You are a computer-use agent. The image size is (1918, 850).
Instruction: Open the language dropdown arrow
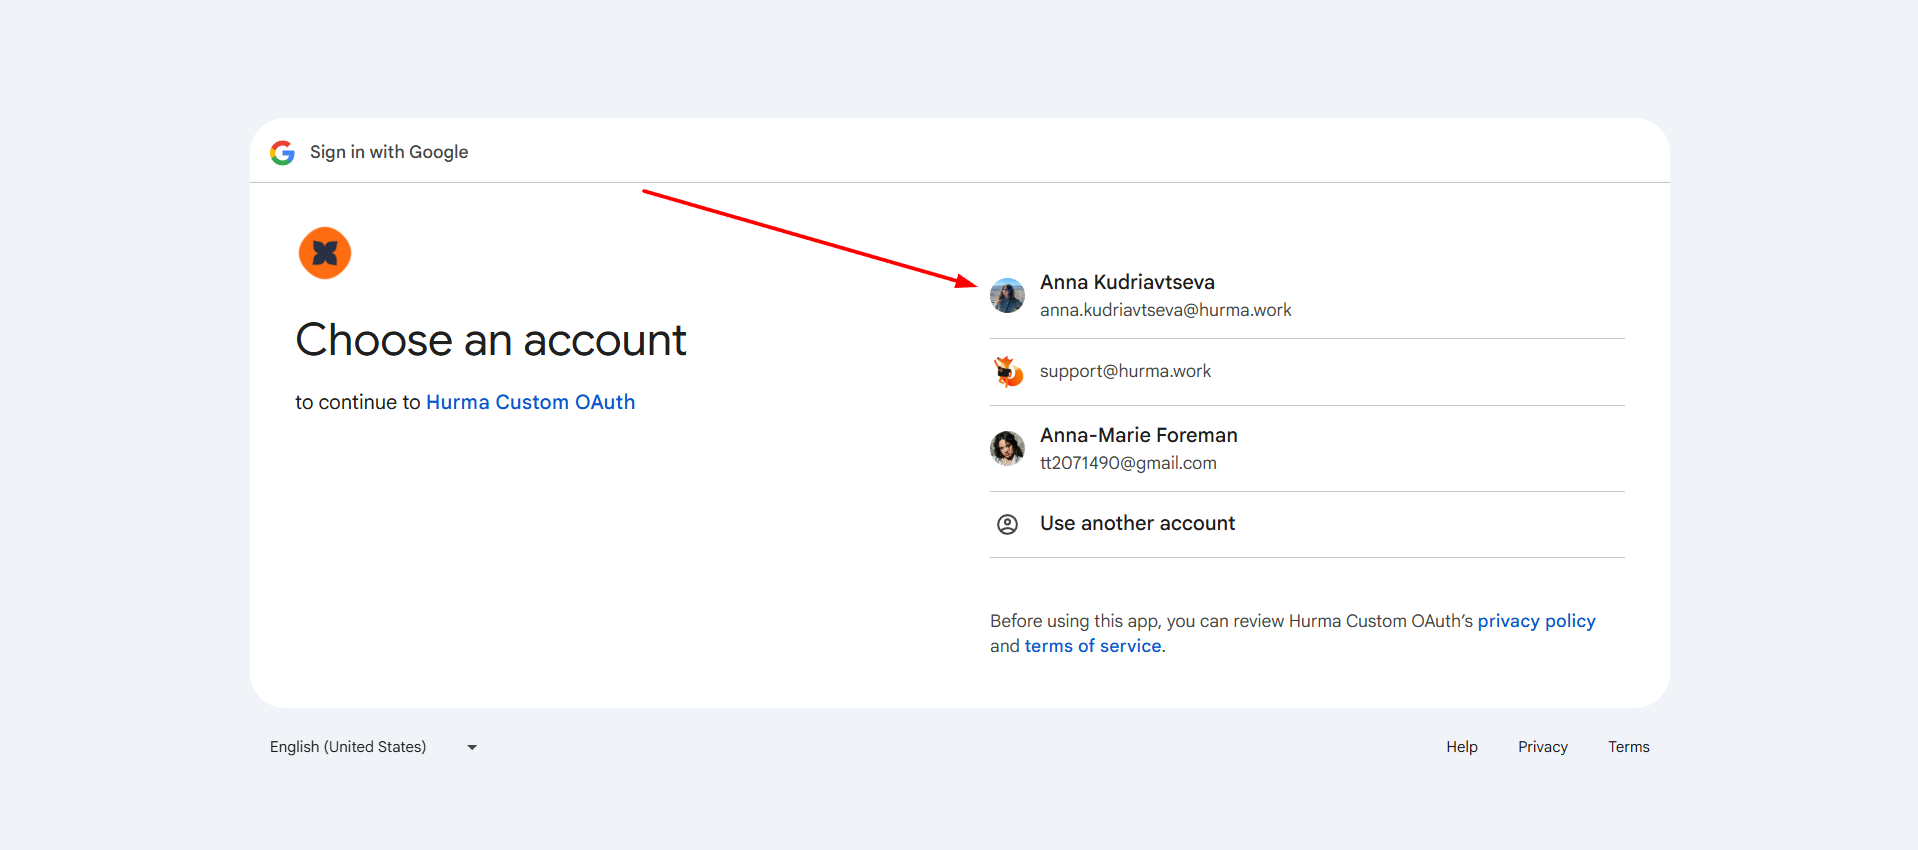pos(472,747)
